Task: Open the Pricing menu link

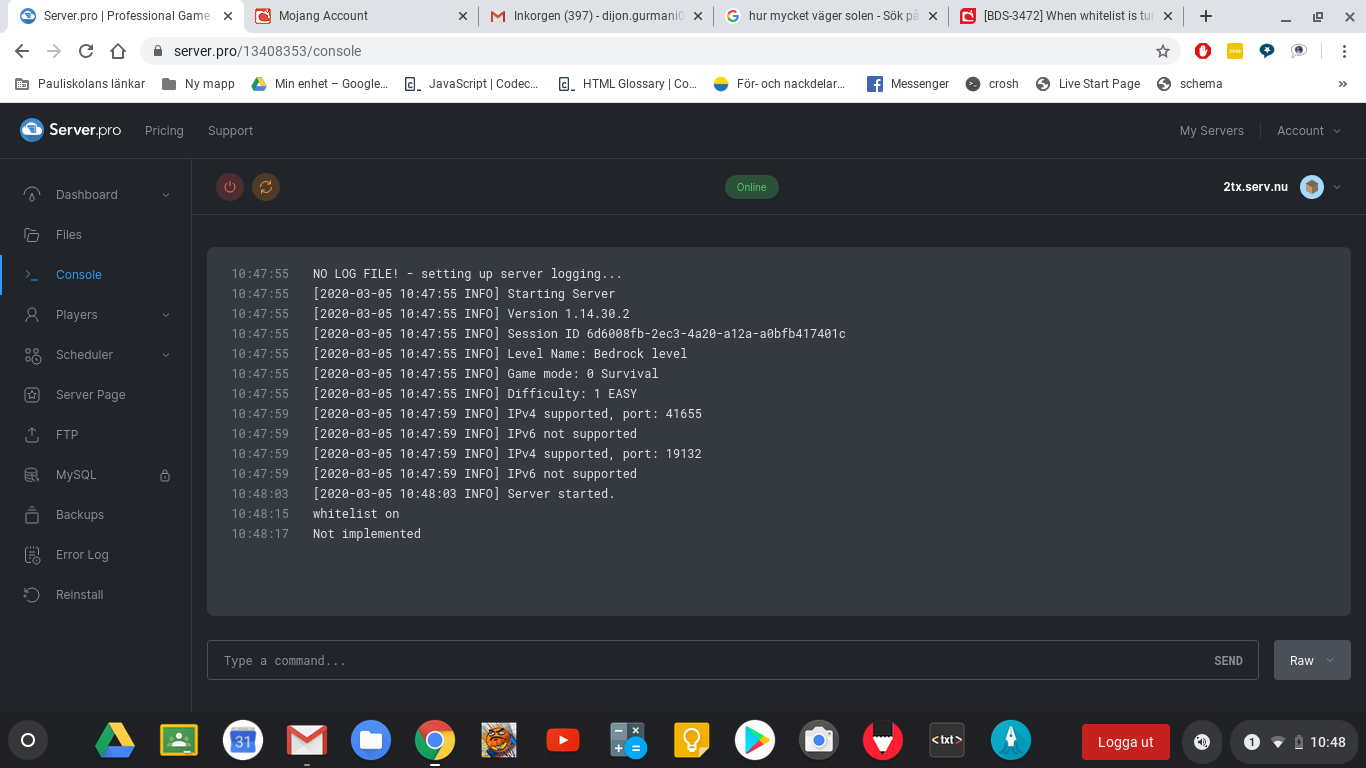Action: pyautogui.click(x=164, y=131)
